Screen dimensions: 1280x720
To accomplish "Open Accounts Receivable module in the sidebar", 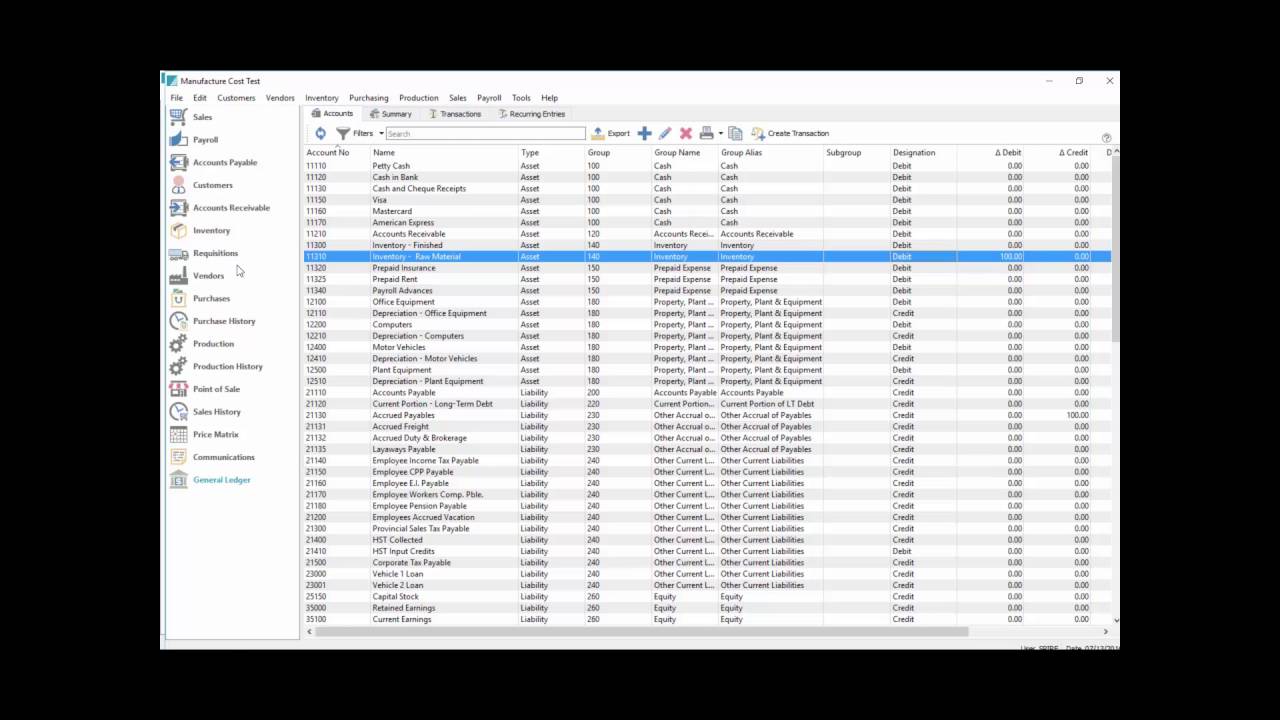I will (x=231, y=208).
